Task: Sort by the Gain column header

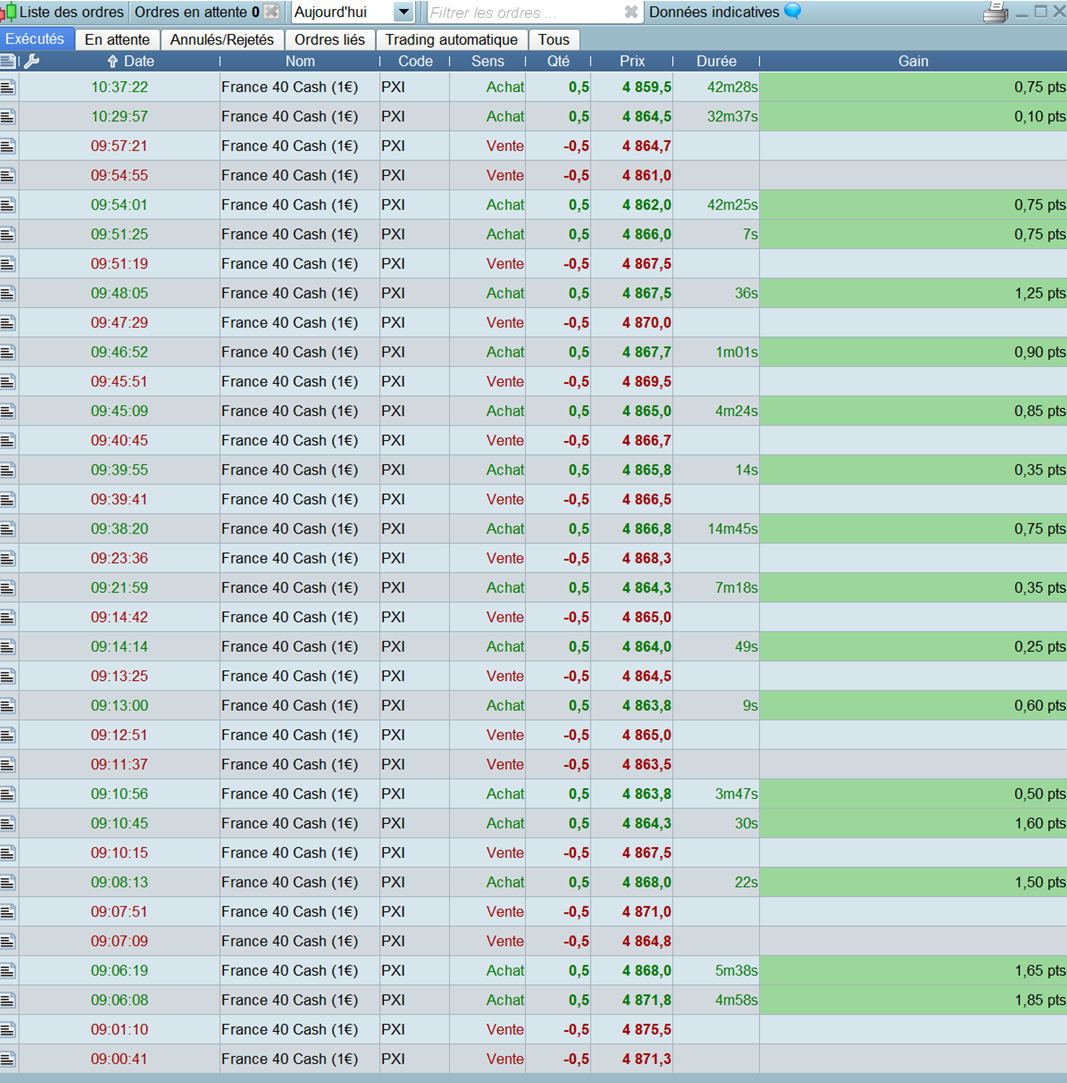Action: pyautogui.click(x=913, y=61)
